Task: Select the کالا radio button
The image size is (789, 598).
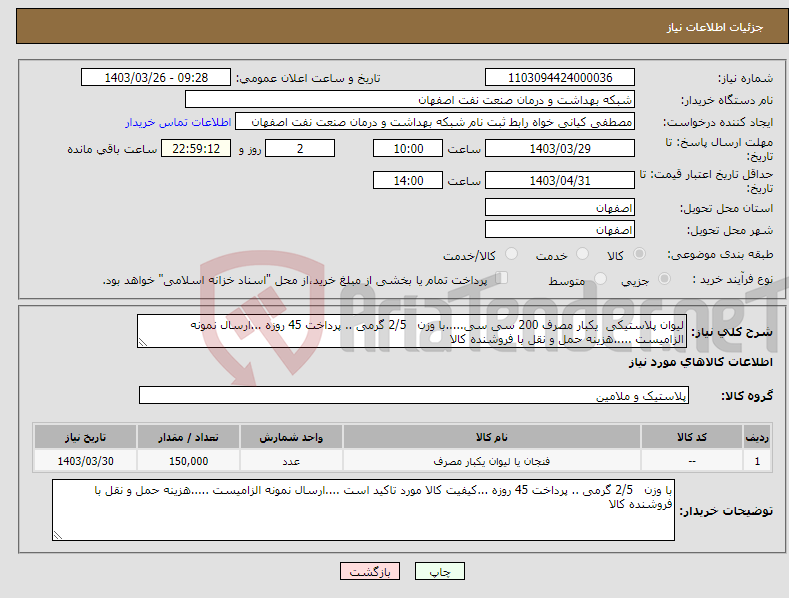Action: coord(639,254)
